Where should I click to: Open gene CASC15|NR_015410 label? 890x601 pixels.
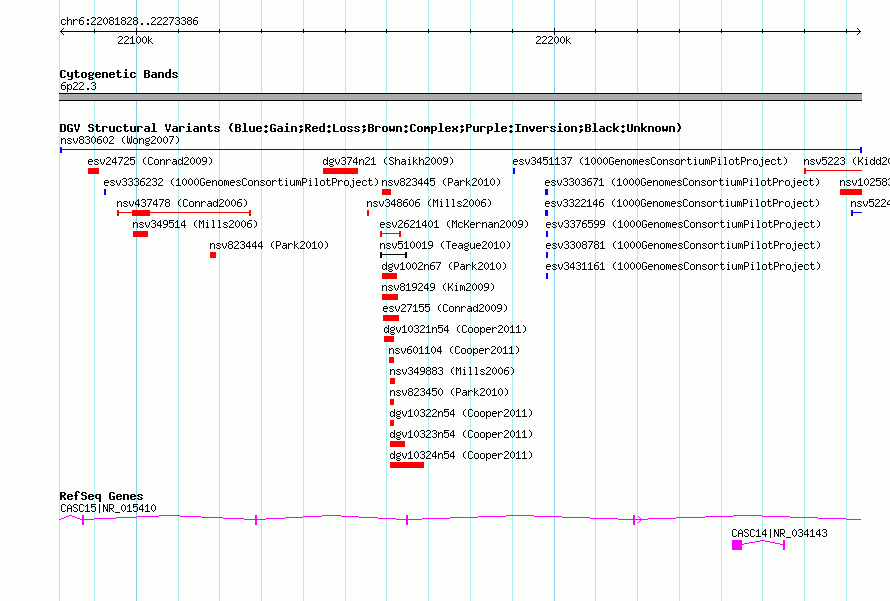pos(108,508)
